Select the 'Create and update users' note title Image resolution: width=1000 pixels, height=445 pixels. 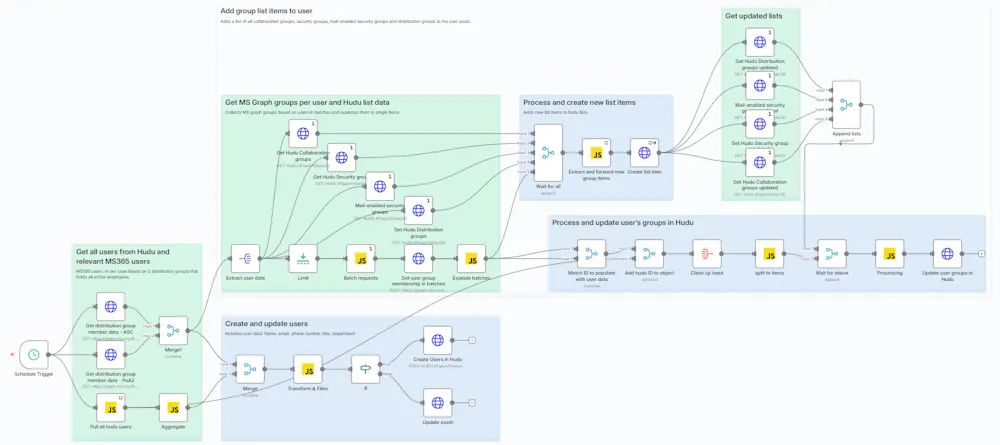[x=265, y=323]
